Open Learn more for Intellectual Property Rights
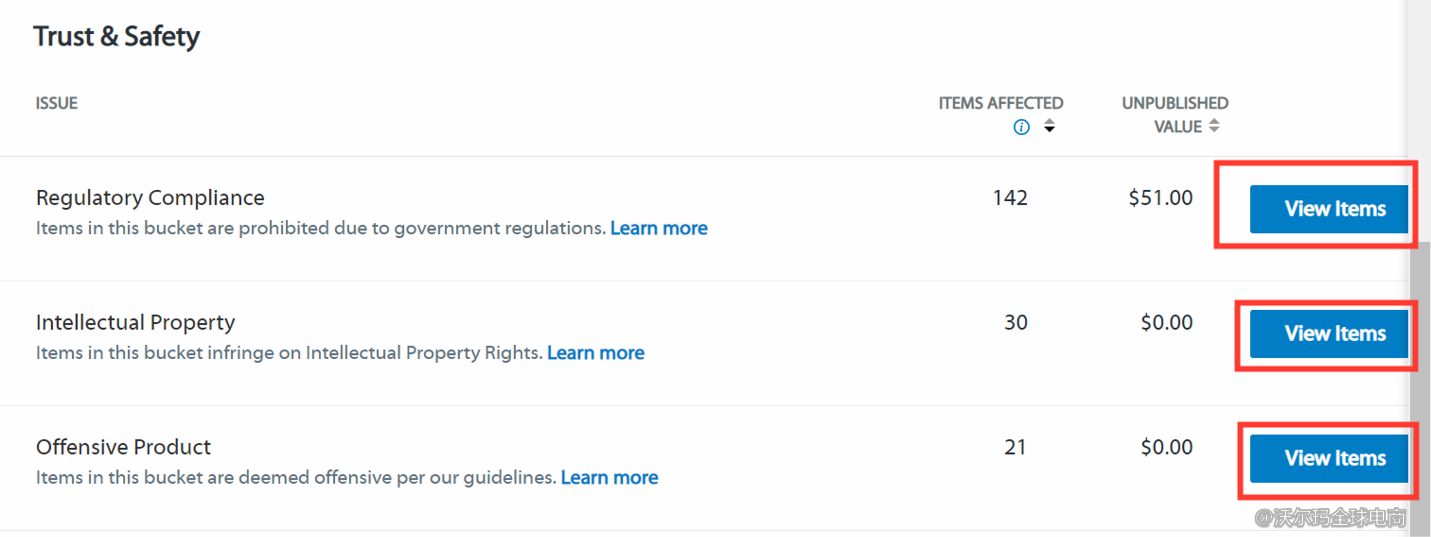This screenshot has width=1431, height=537. [595, 353]
